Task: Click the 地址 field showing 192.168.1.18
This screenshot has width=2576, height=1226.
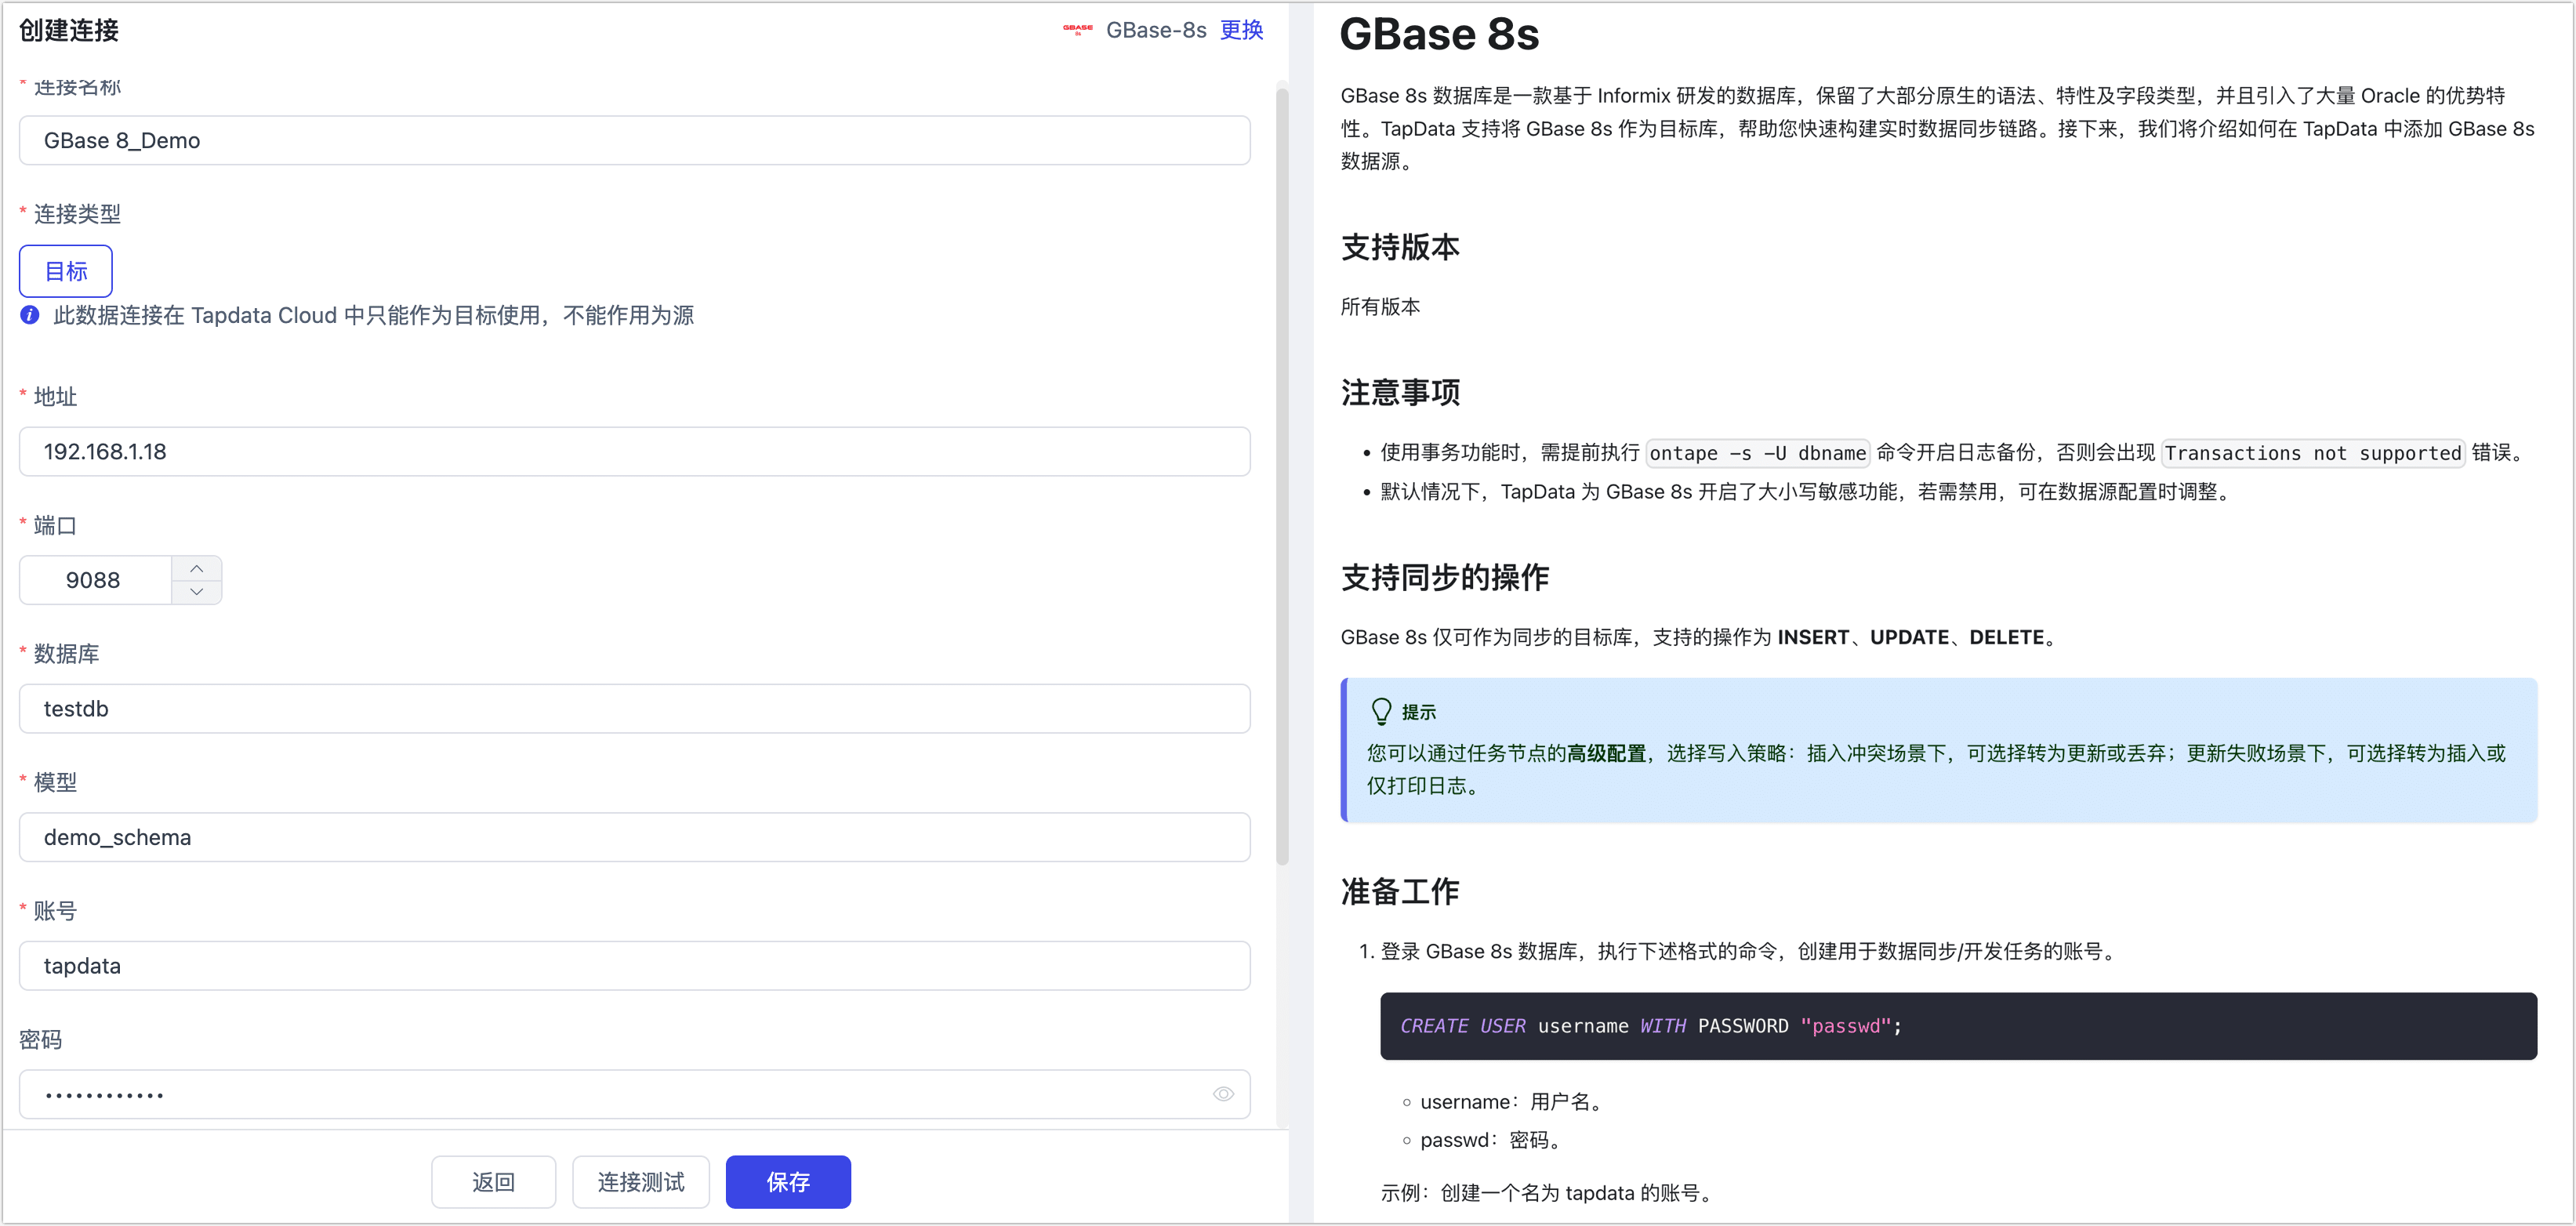Action: 635,451
